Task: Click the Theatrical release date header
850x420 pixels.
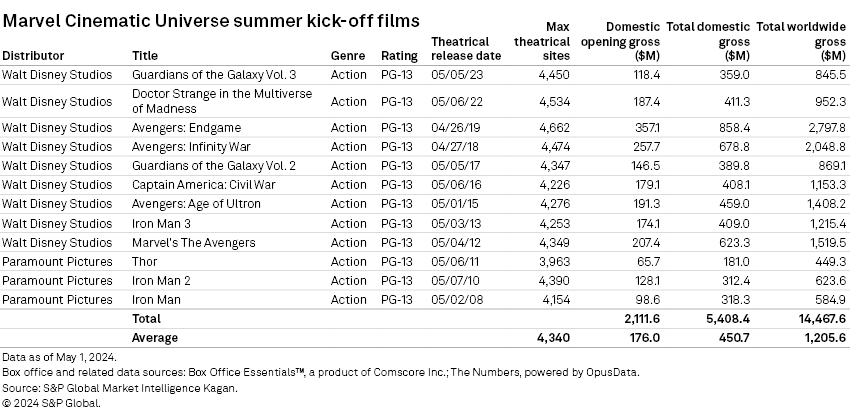Action: coord(460,48)
